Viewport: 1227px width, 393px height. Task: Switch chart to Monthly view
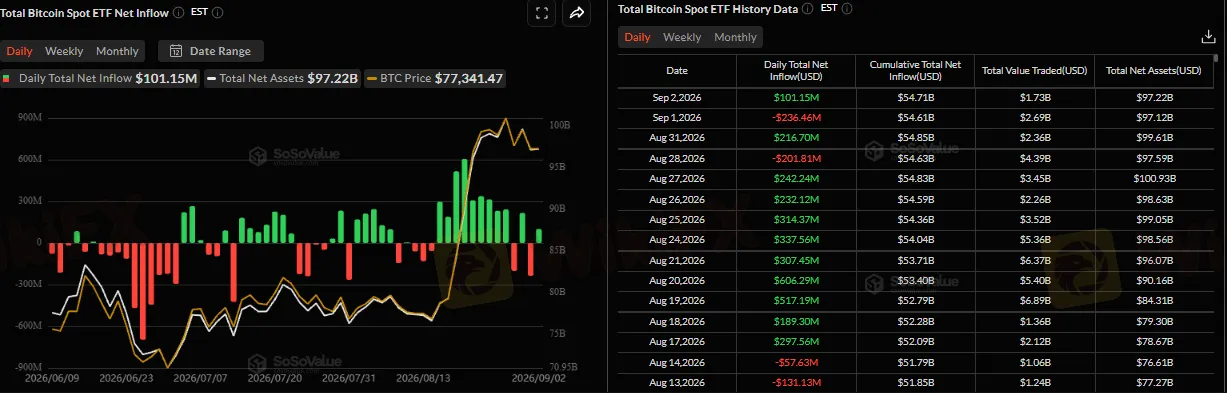pos(117,51)
